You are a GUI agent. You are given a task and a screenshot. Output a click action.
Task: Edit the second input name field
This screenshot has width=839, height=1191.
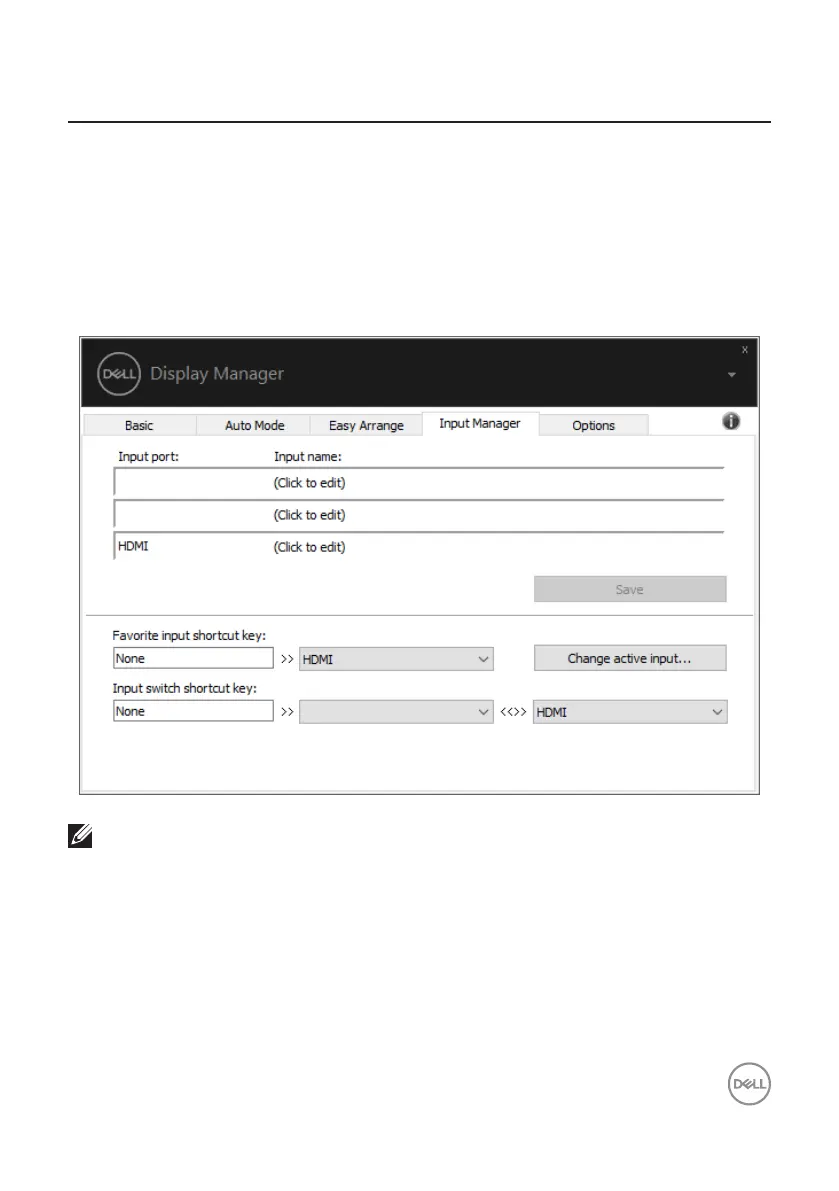[x=310, y=515]
